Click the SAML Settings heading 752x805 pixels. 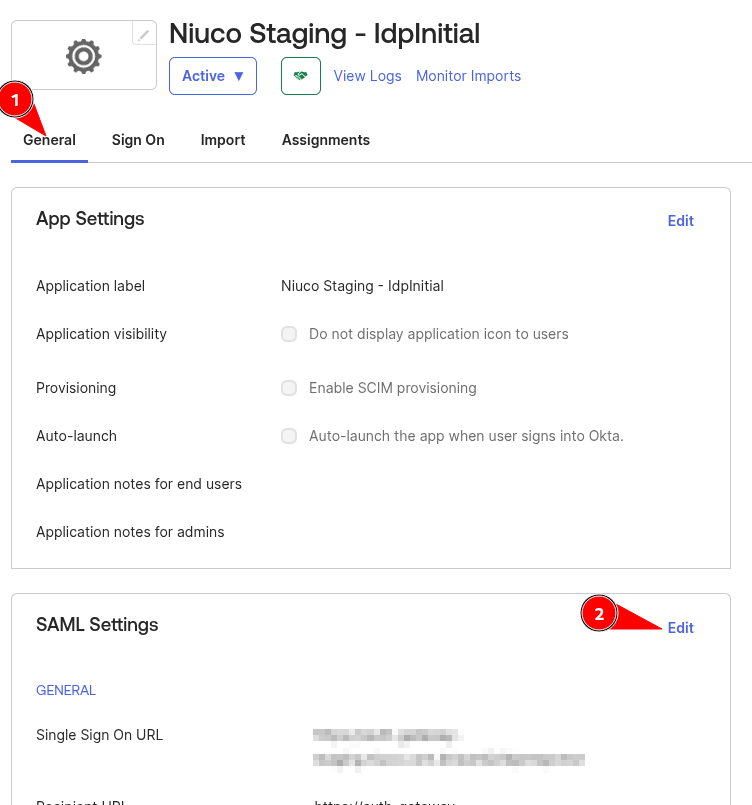click(x=97, y=625)
